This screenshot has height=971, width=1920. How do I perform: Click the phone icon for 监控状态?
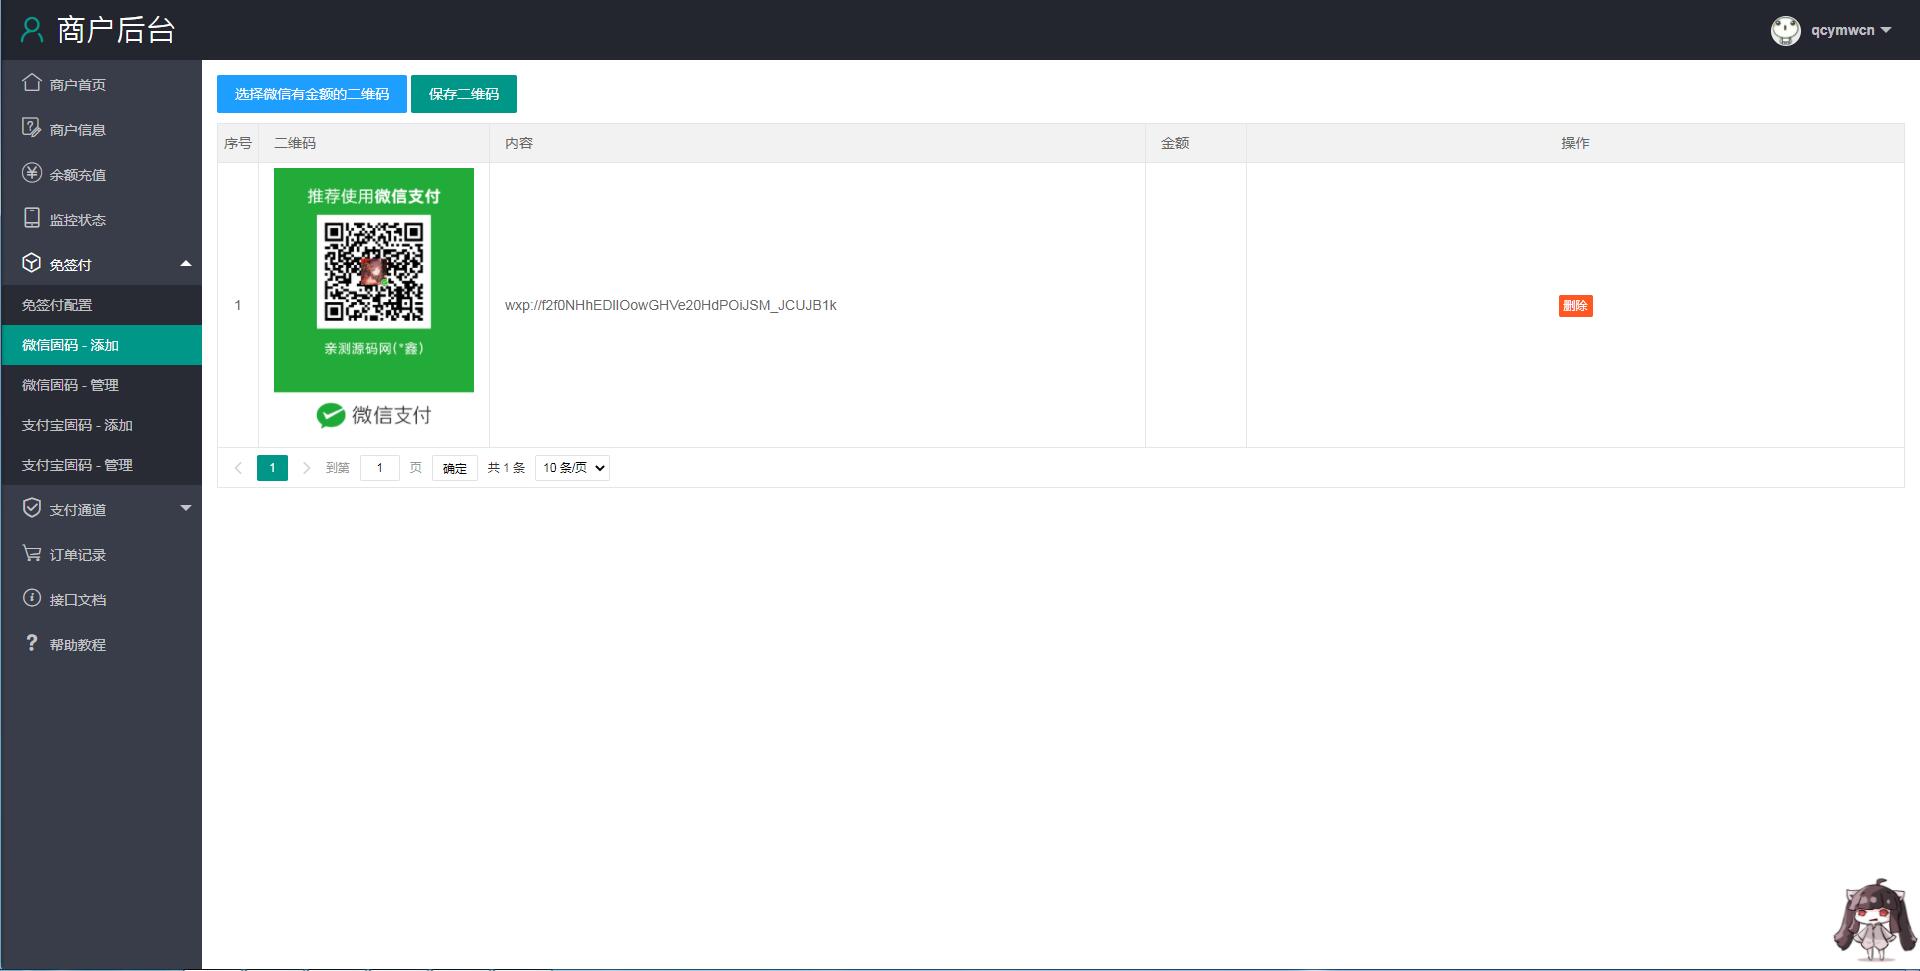pos(32,218)
